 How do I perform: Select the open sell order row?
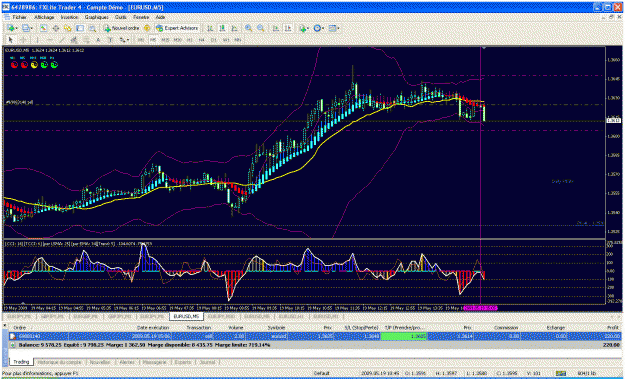[315, 336]
